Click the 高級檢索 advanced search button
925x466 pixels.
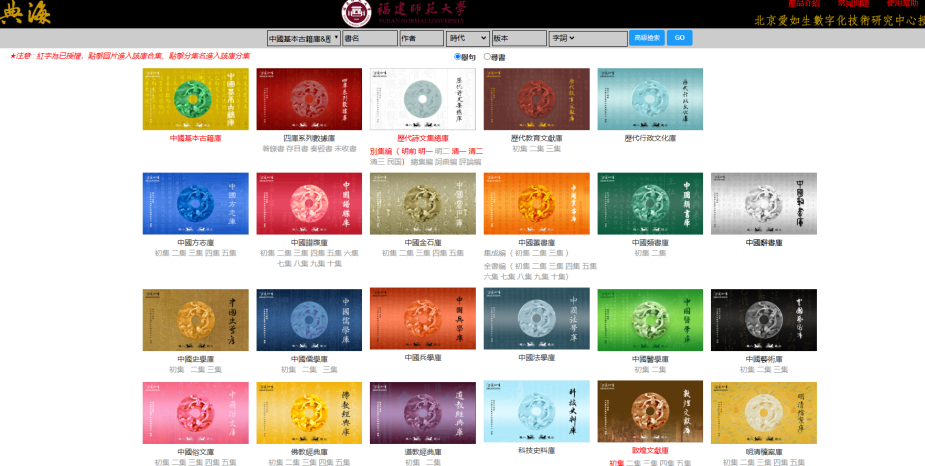pos(646,38)
